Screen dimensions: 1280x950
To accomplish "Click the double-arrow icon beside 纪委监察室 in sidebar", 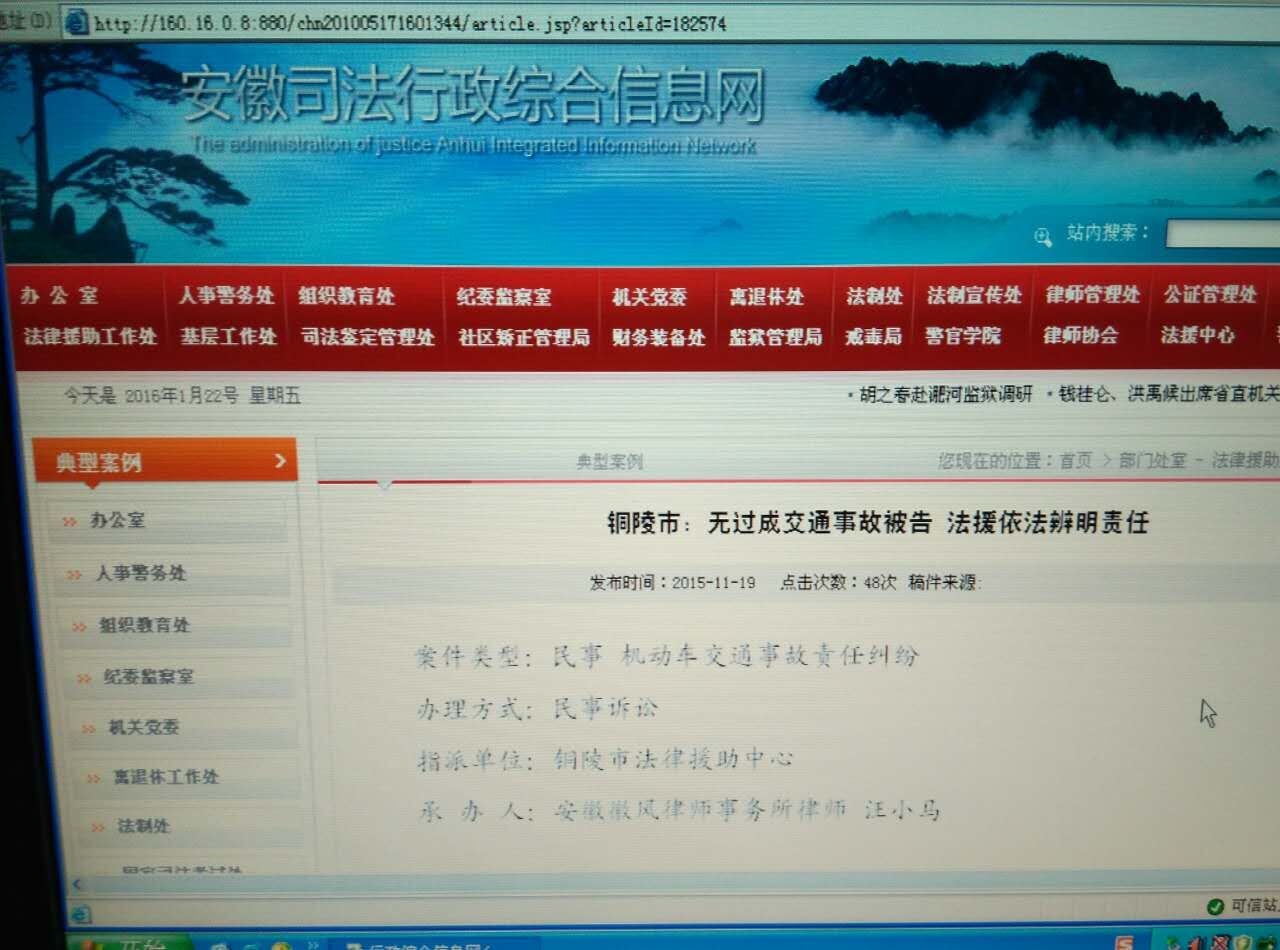I will pyautogui.click(x=84, y=679).
